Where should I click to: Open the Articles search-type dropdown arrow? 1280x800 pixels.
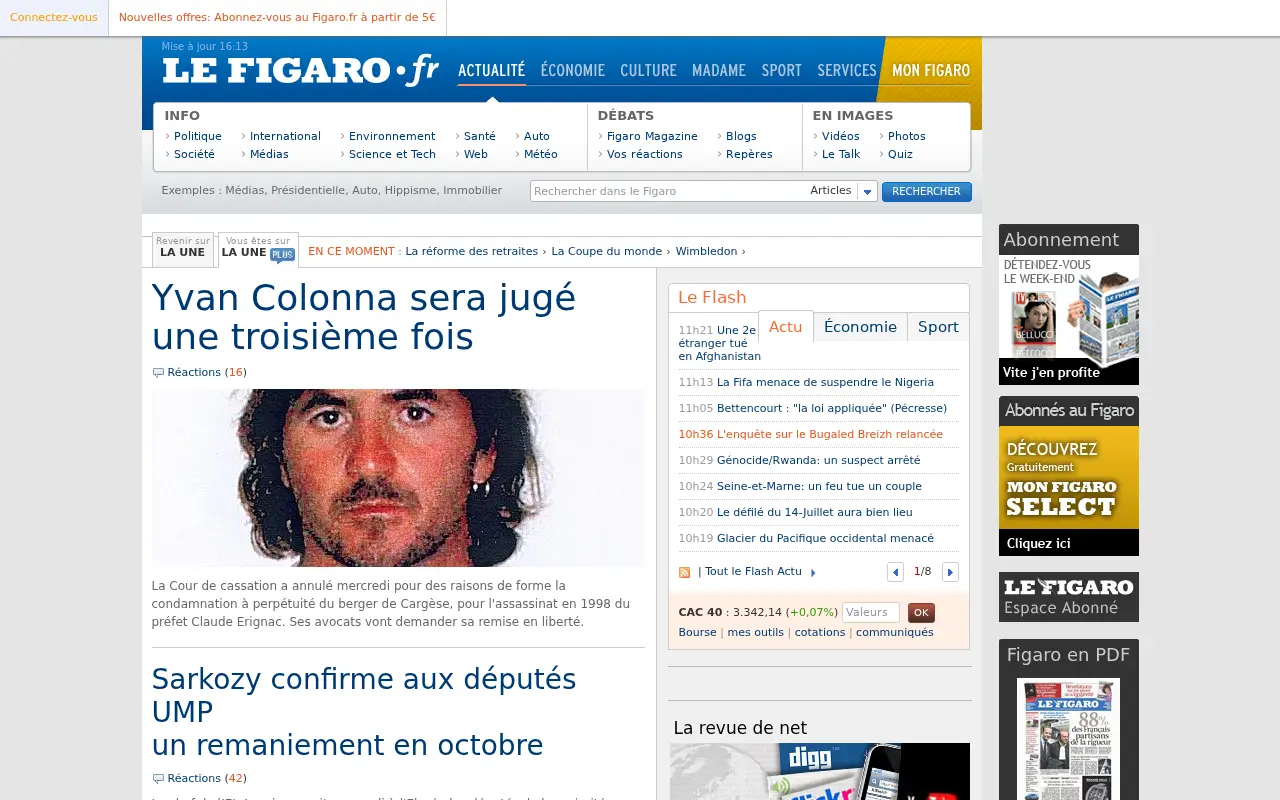click(x=867, y=191)
